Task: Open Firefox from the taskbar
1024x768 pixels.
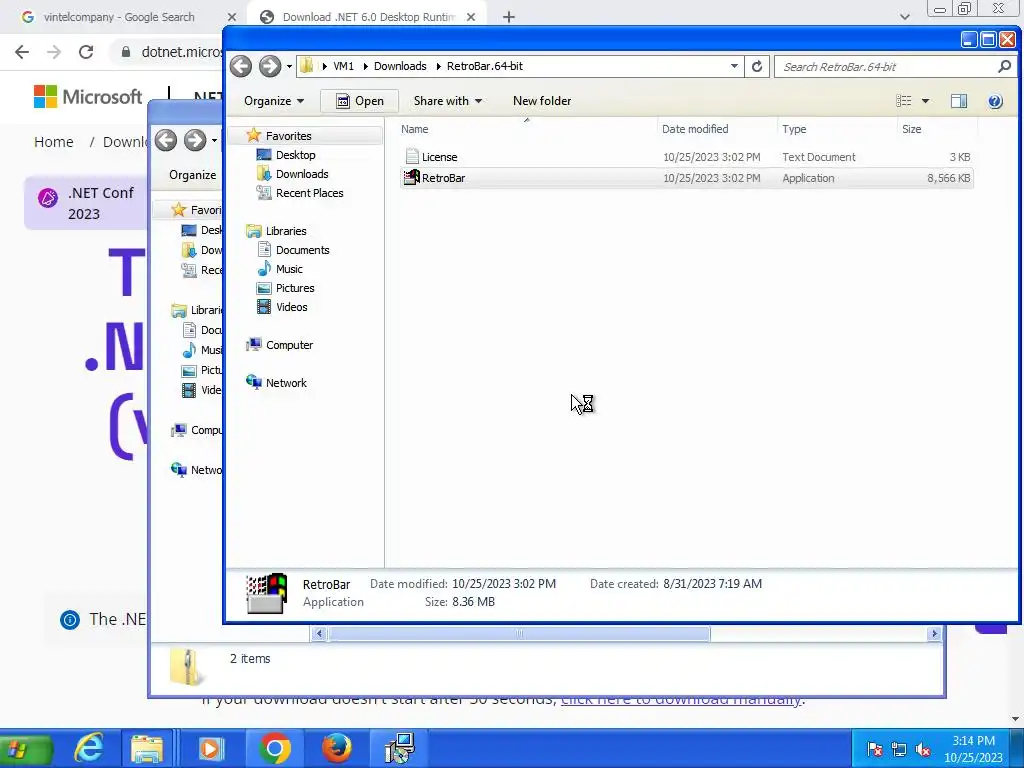Action: 336,748
